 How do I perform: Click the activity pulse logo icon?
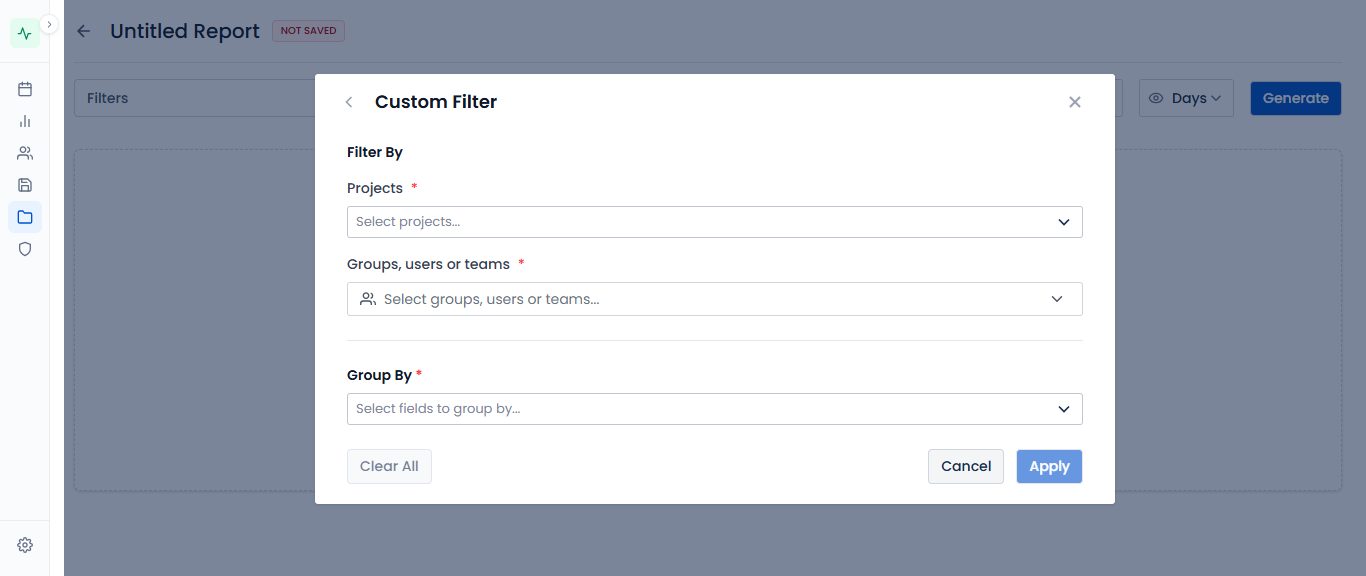point(25,33)
